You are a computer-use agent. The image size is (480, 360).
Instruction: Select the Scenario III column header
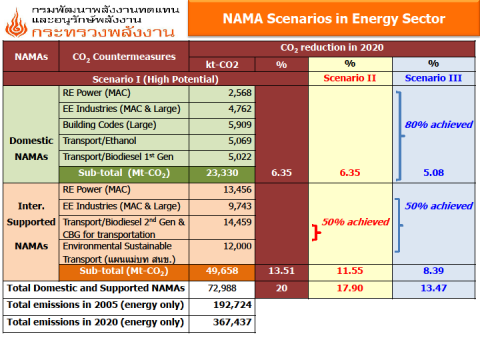click(433, 78)
